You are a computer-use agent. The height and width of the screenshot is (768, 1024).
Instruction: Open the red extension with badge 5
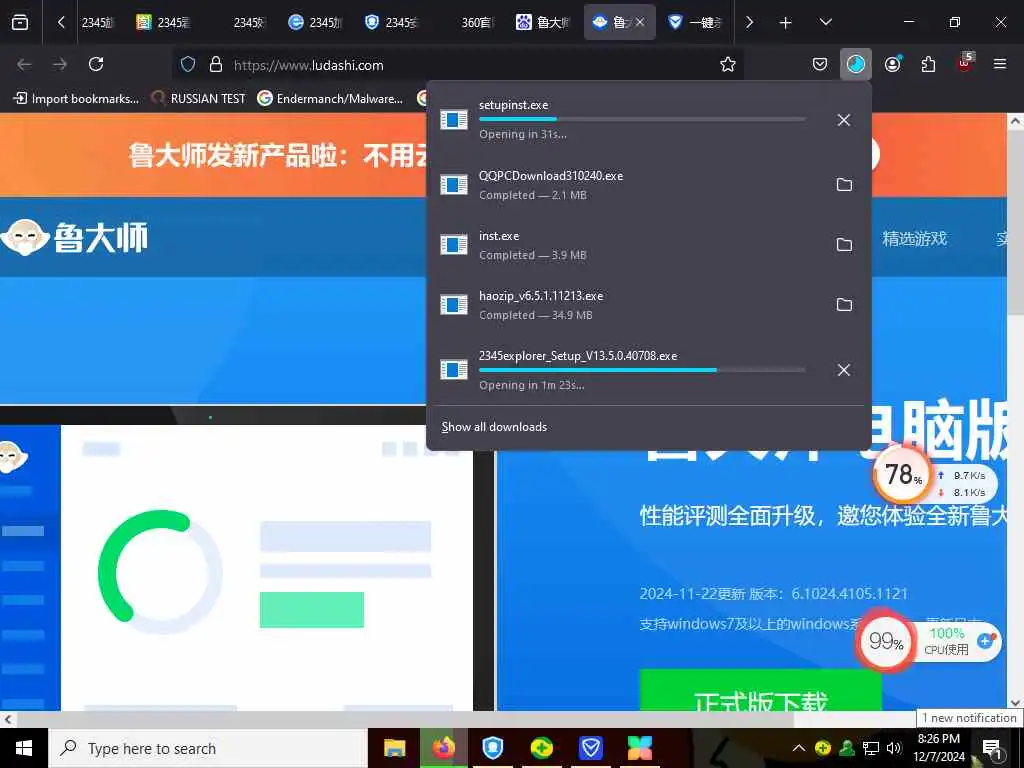[x=965, y=63]
